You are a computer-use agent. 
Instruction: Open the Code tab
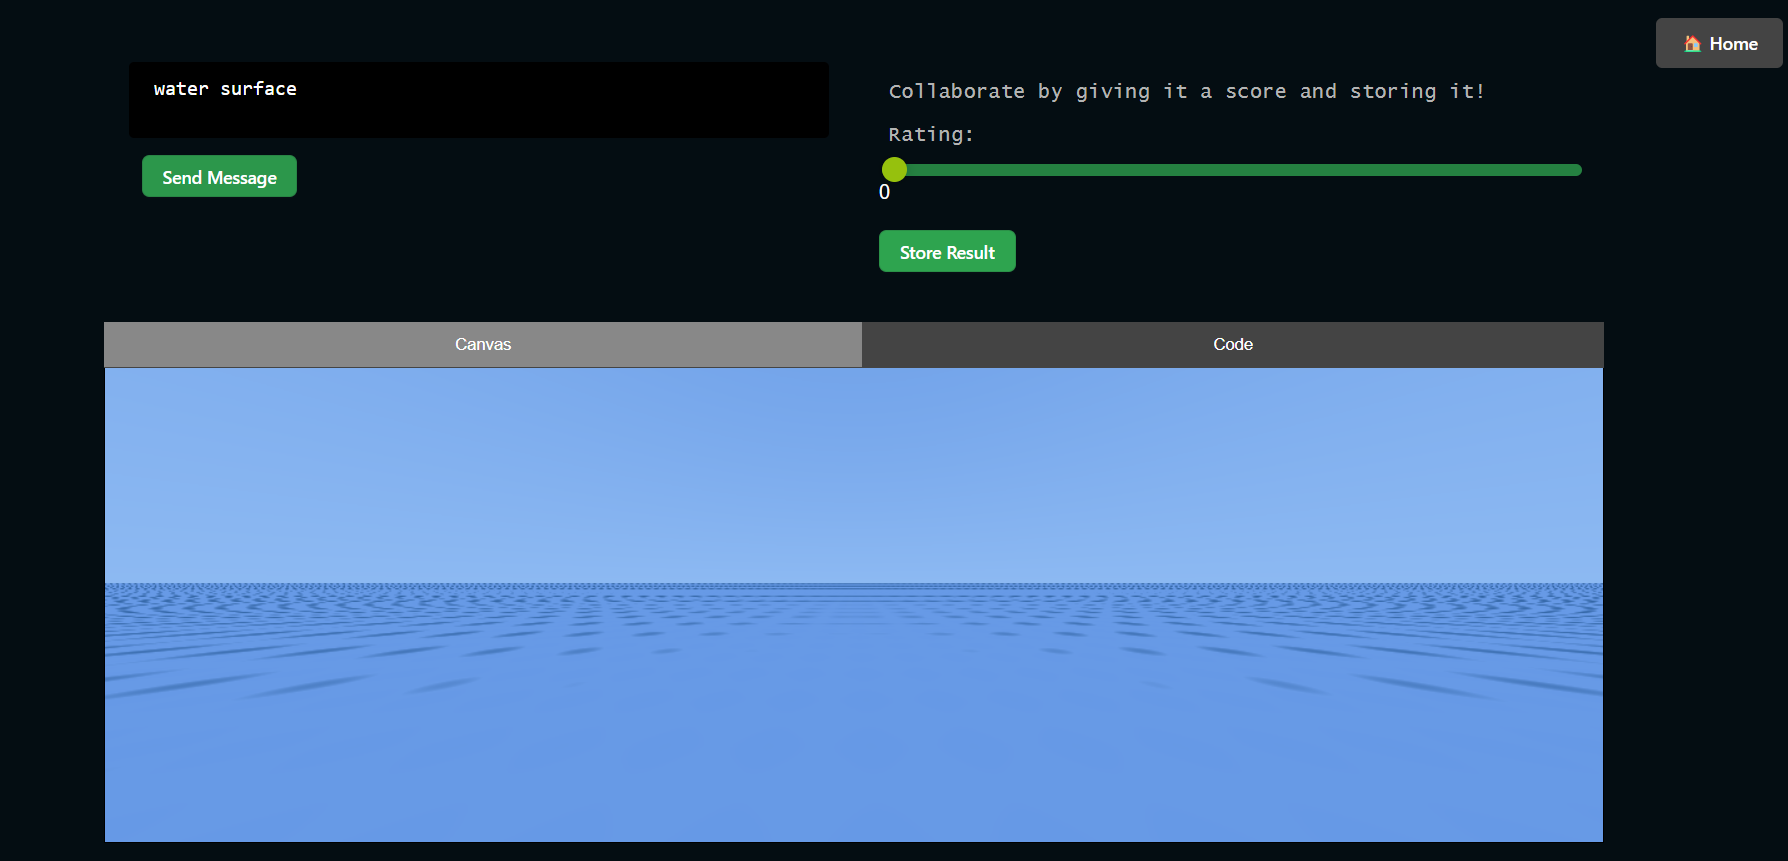click(1232, 345)
